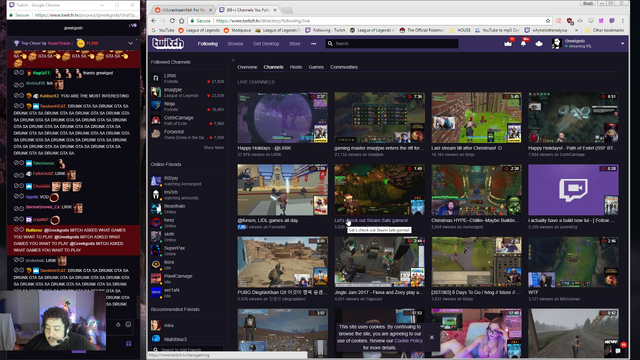The width and height of the screenshot is (640, 360).
Task: Open Happy Holidays LIRIK stream thumbnail
Action: 282,118
